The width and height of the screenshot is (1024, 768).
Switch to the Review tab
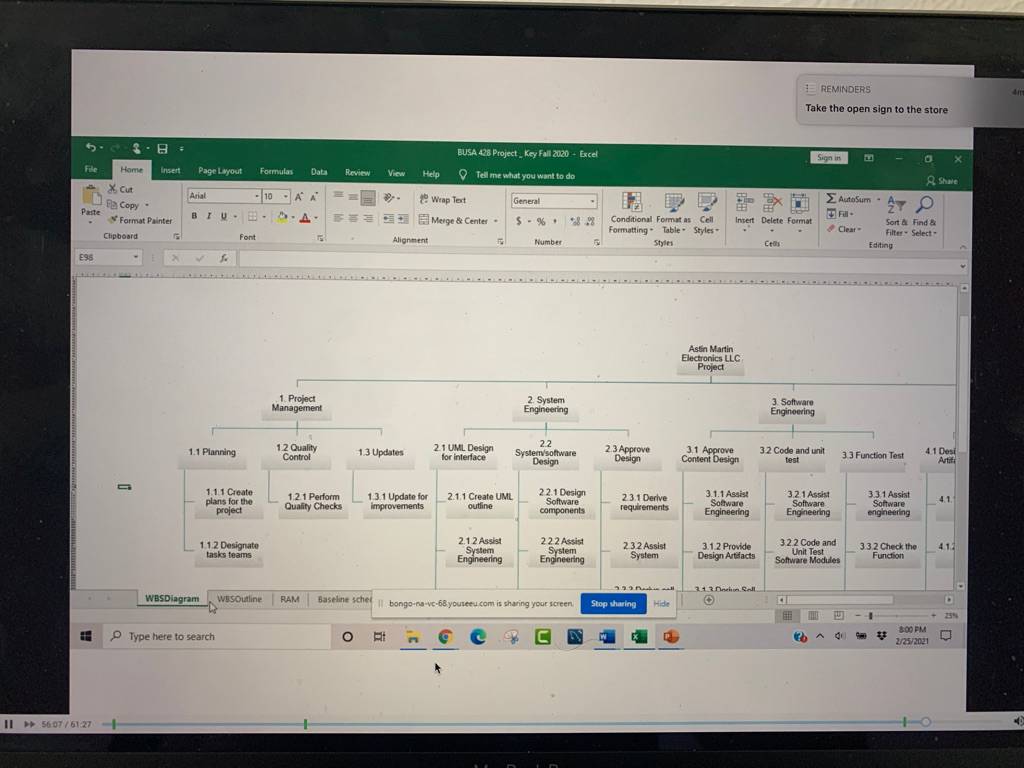[x=357, y=172]
